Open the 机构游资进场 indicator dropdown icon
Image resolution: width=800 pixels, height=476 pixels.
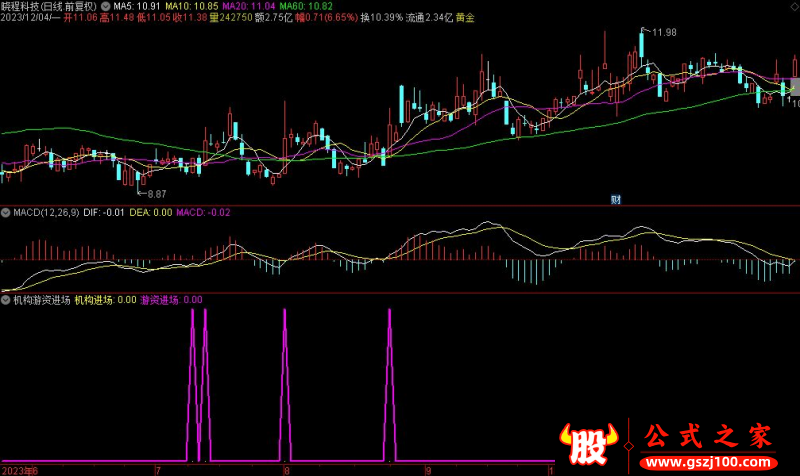pos(6,300)
